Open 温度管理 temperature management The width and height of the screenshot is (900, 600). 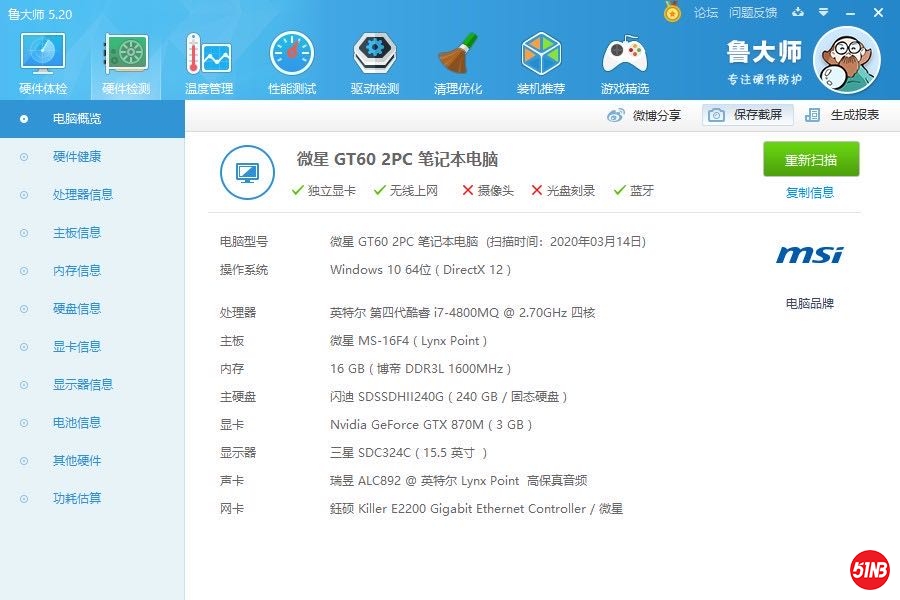click(x=208, y=63)
